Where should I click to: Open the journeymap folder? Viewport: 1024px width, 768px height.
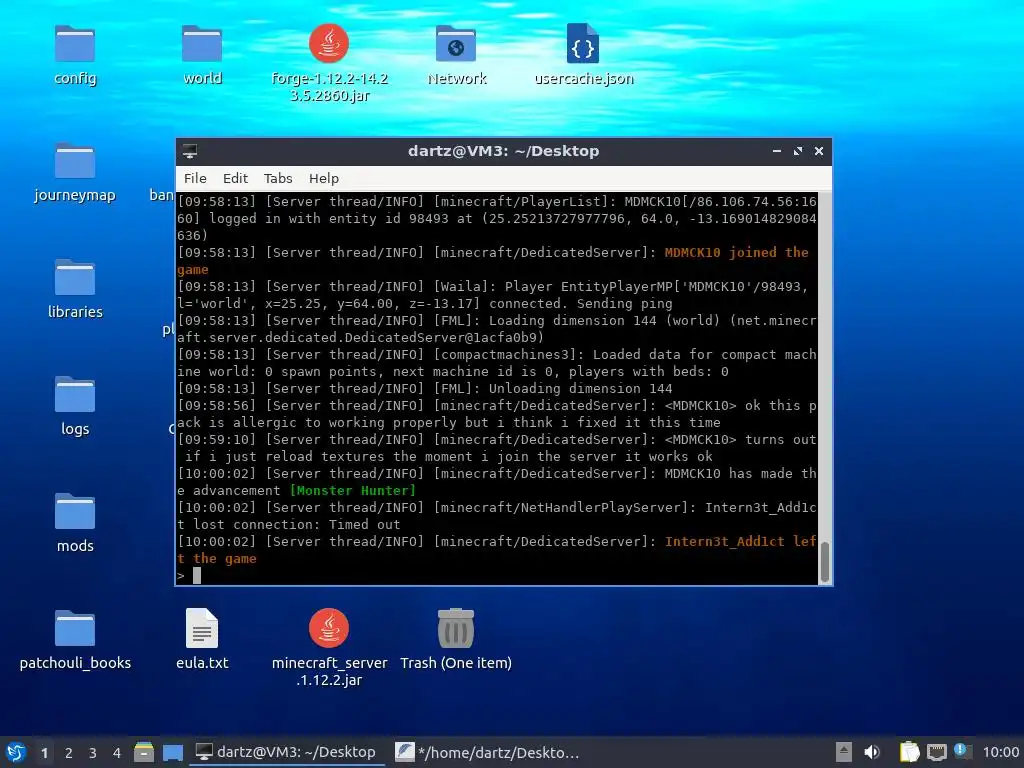[74, 161]
